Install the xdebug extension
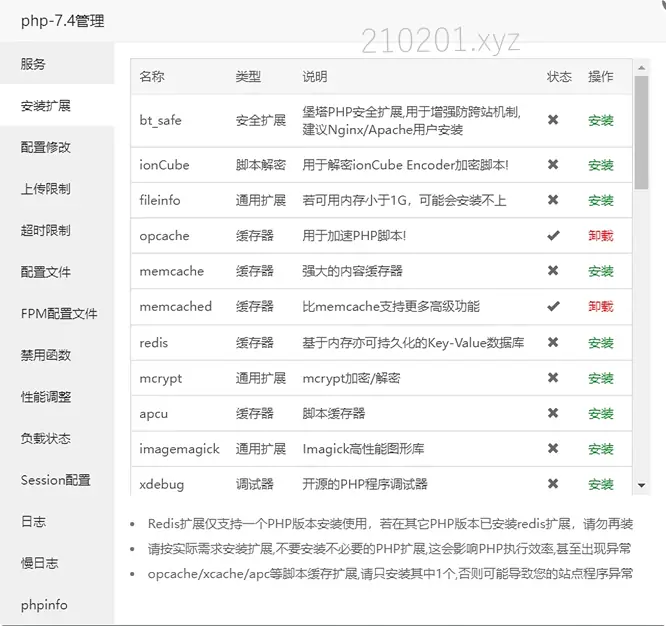 click(601, 484)
